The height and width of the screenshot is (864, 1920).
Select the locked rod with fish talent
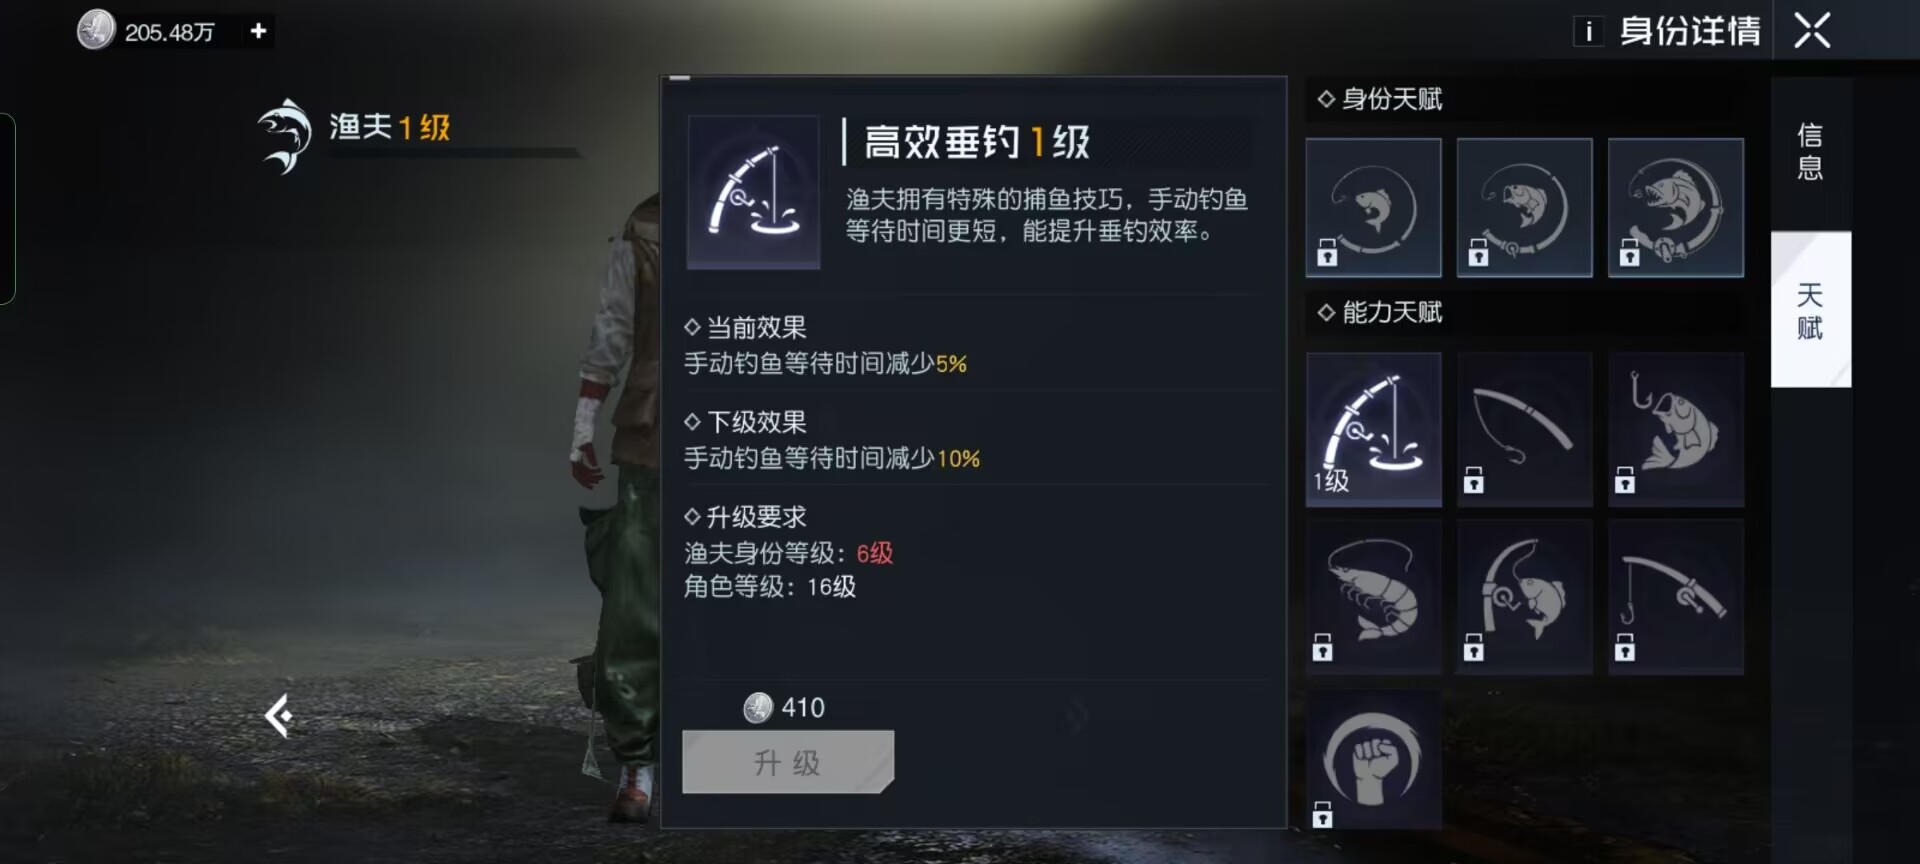tap(1524, 596)
